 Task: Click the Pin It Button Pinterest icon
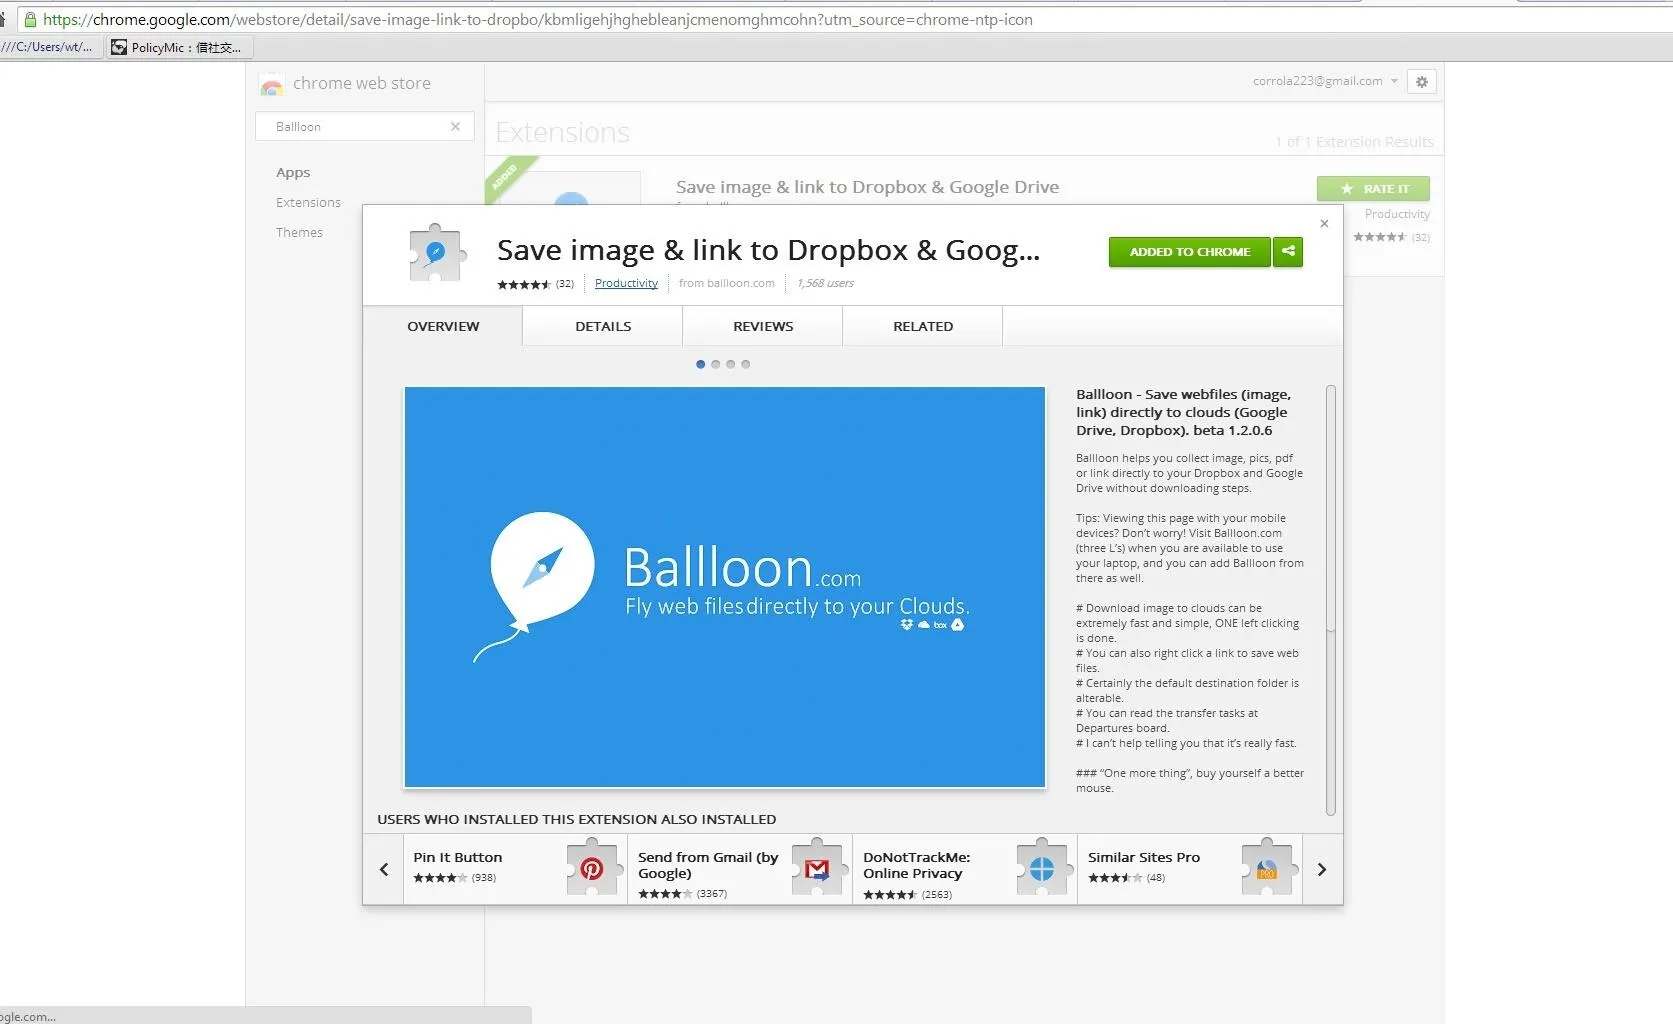tap(593, 868)
